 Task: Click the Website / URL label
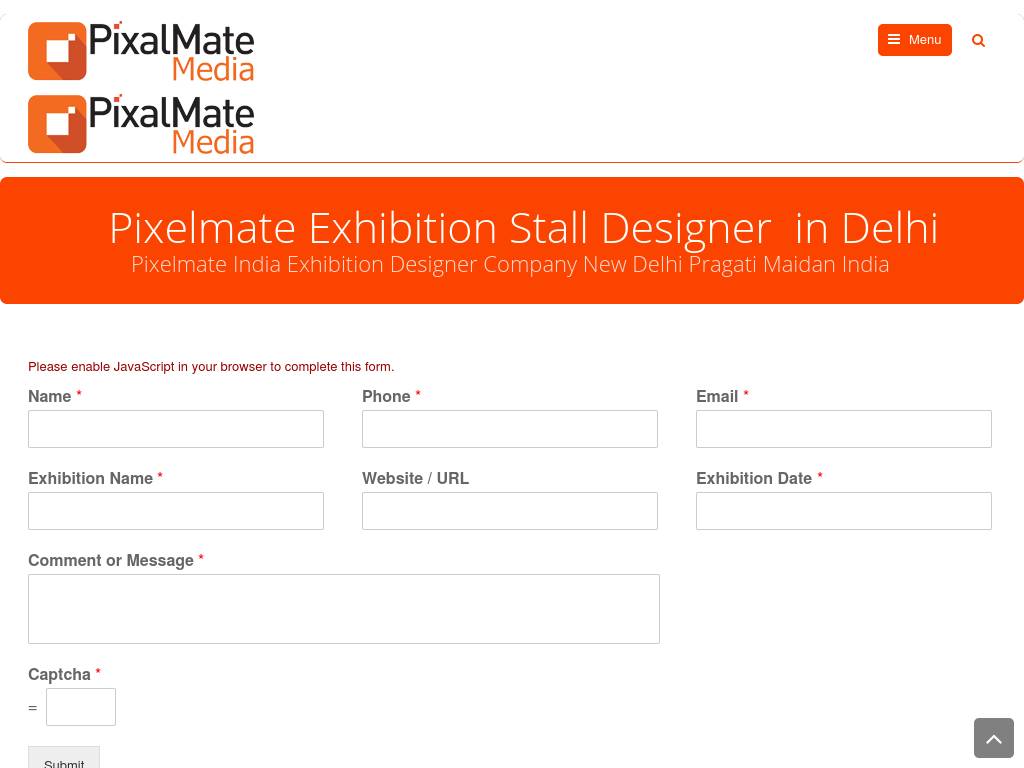coord(415,478)
